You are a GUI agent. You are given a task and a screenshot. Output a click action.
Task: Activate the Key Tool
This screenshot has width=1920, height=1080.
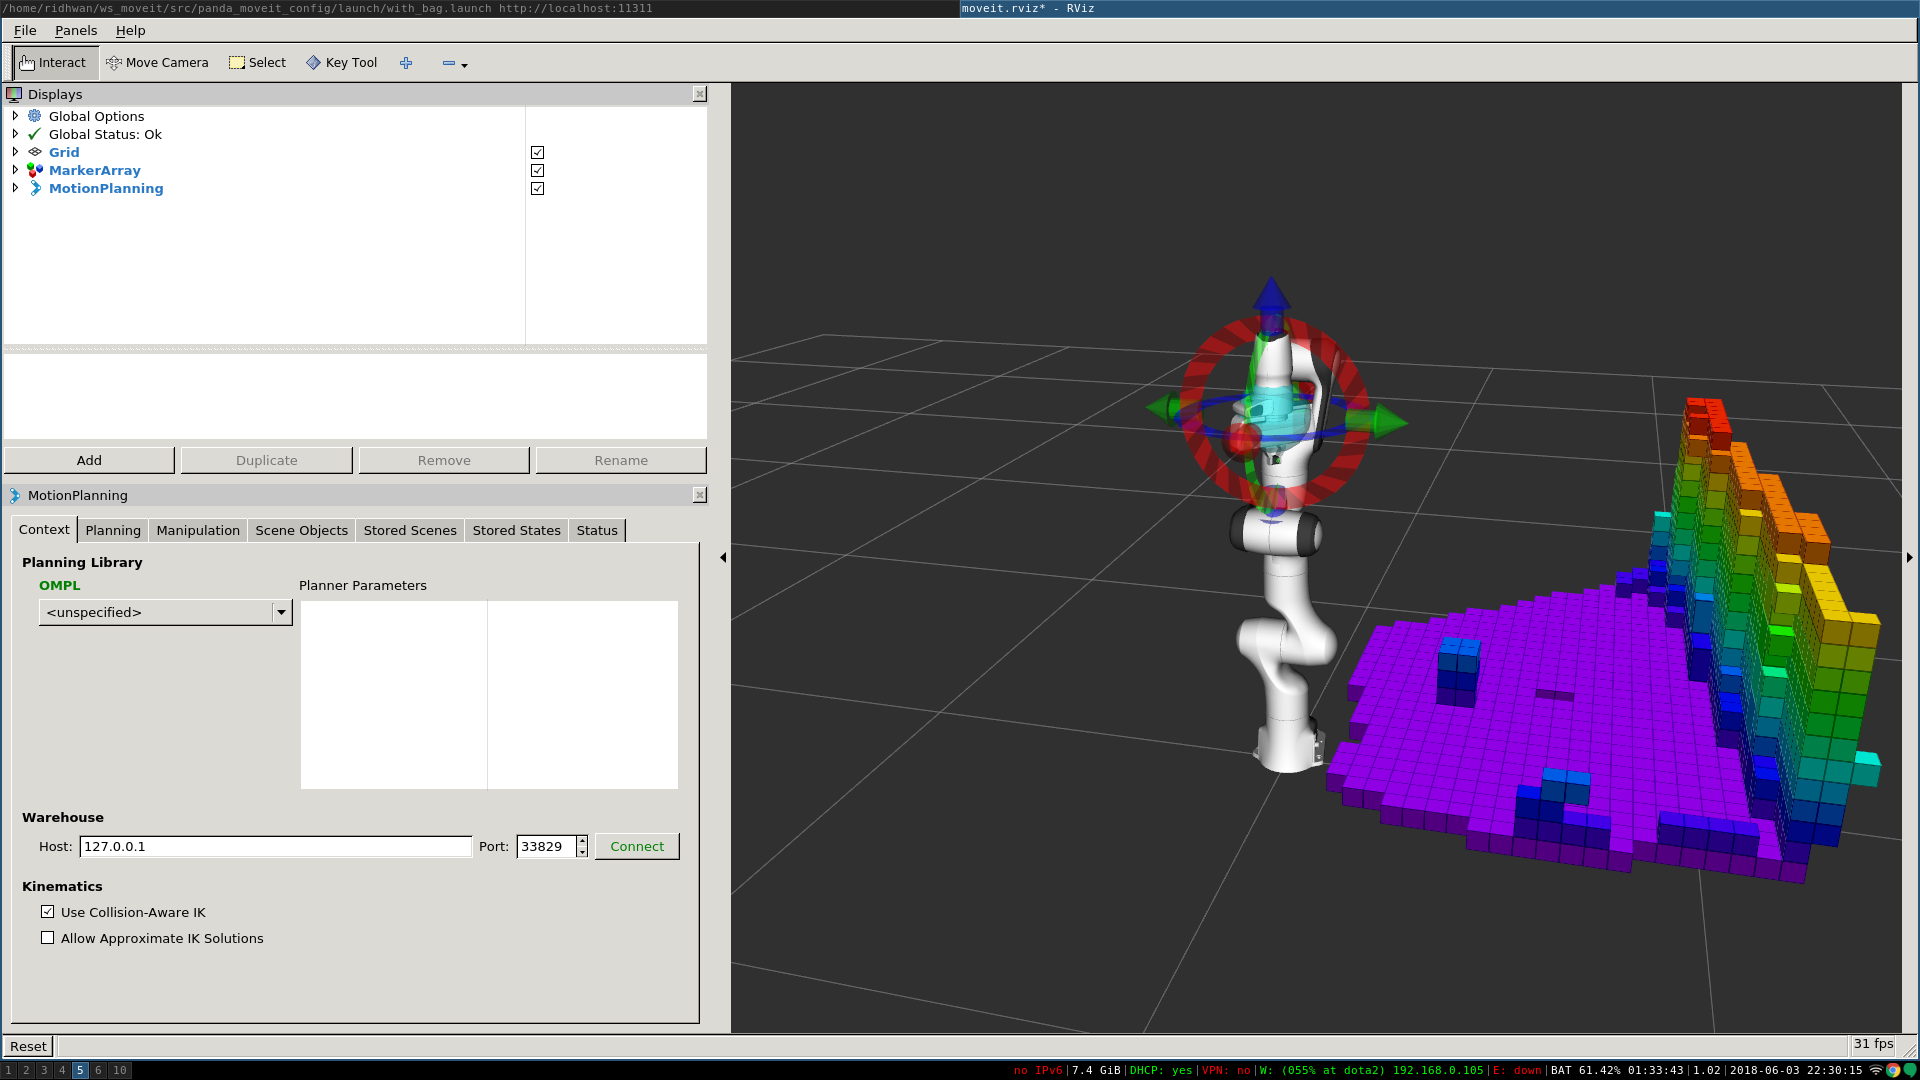pyautogui.click(x=342, y=62)
